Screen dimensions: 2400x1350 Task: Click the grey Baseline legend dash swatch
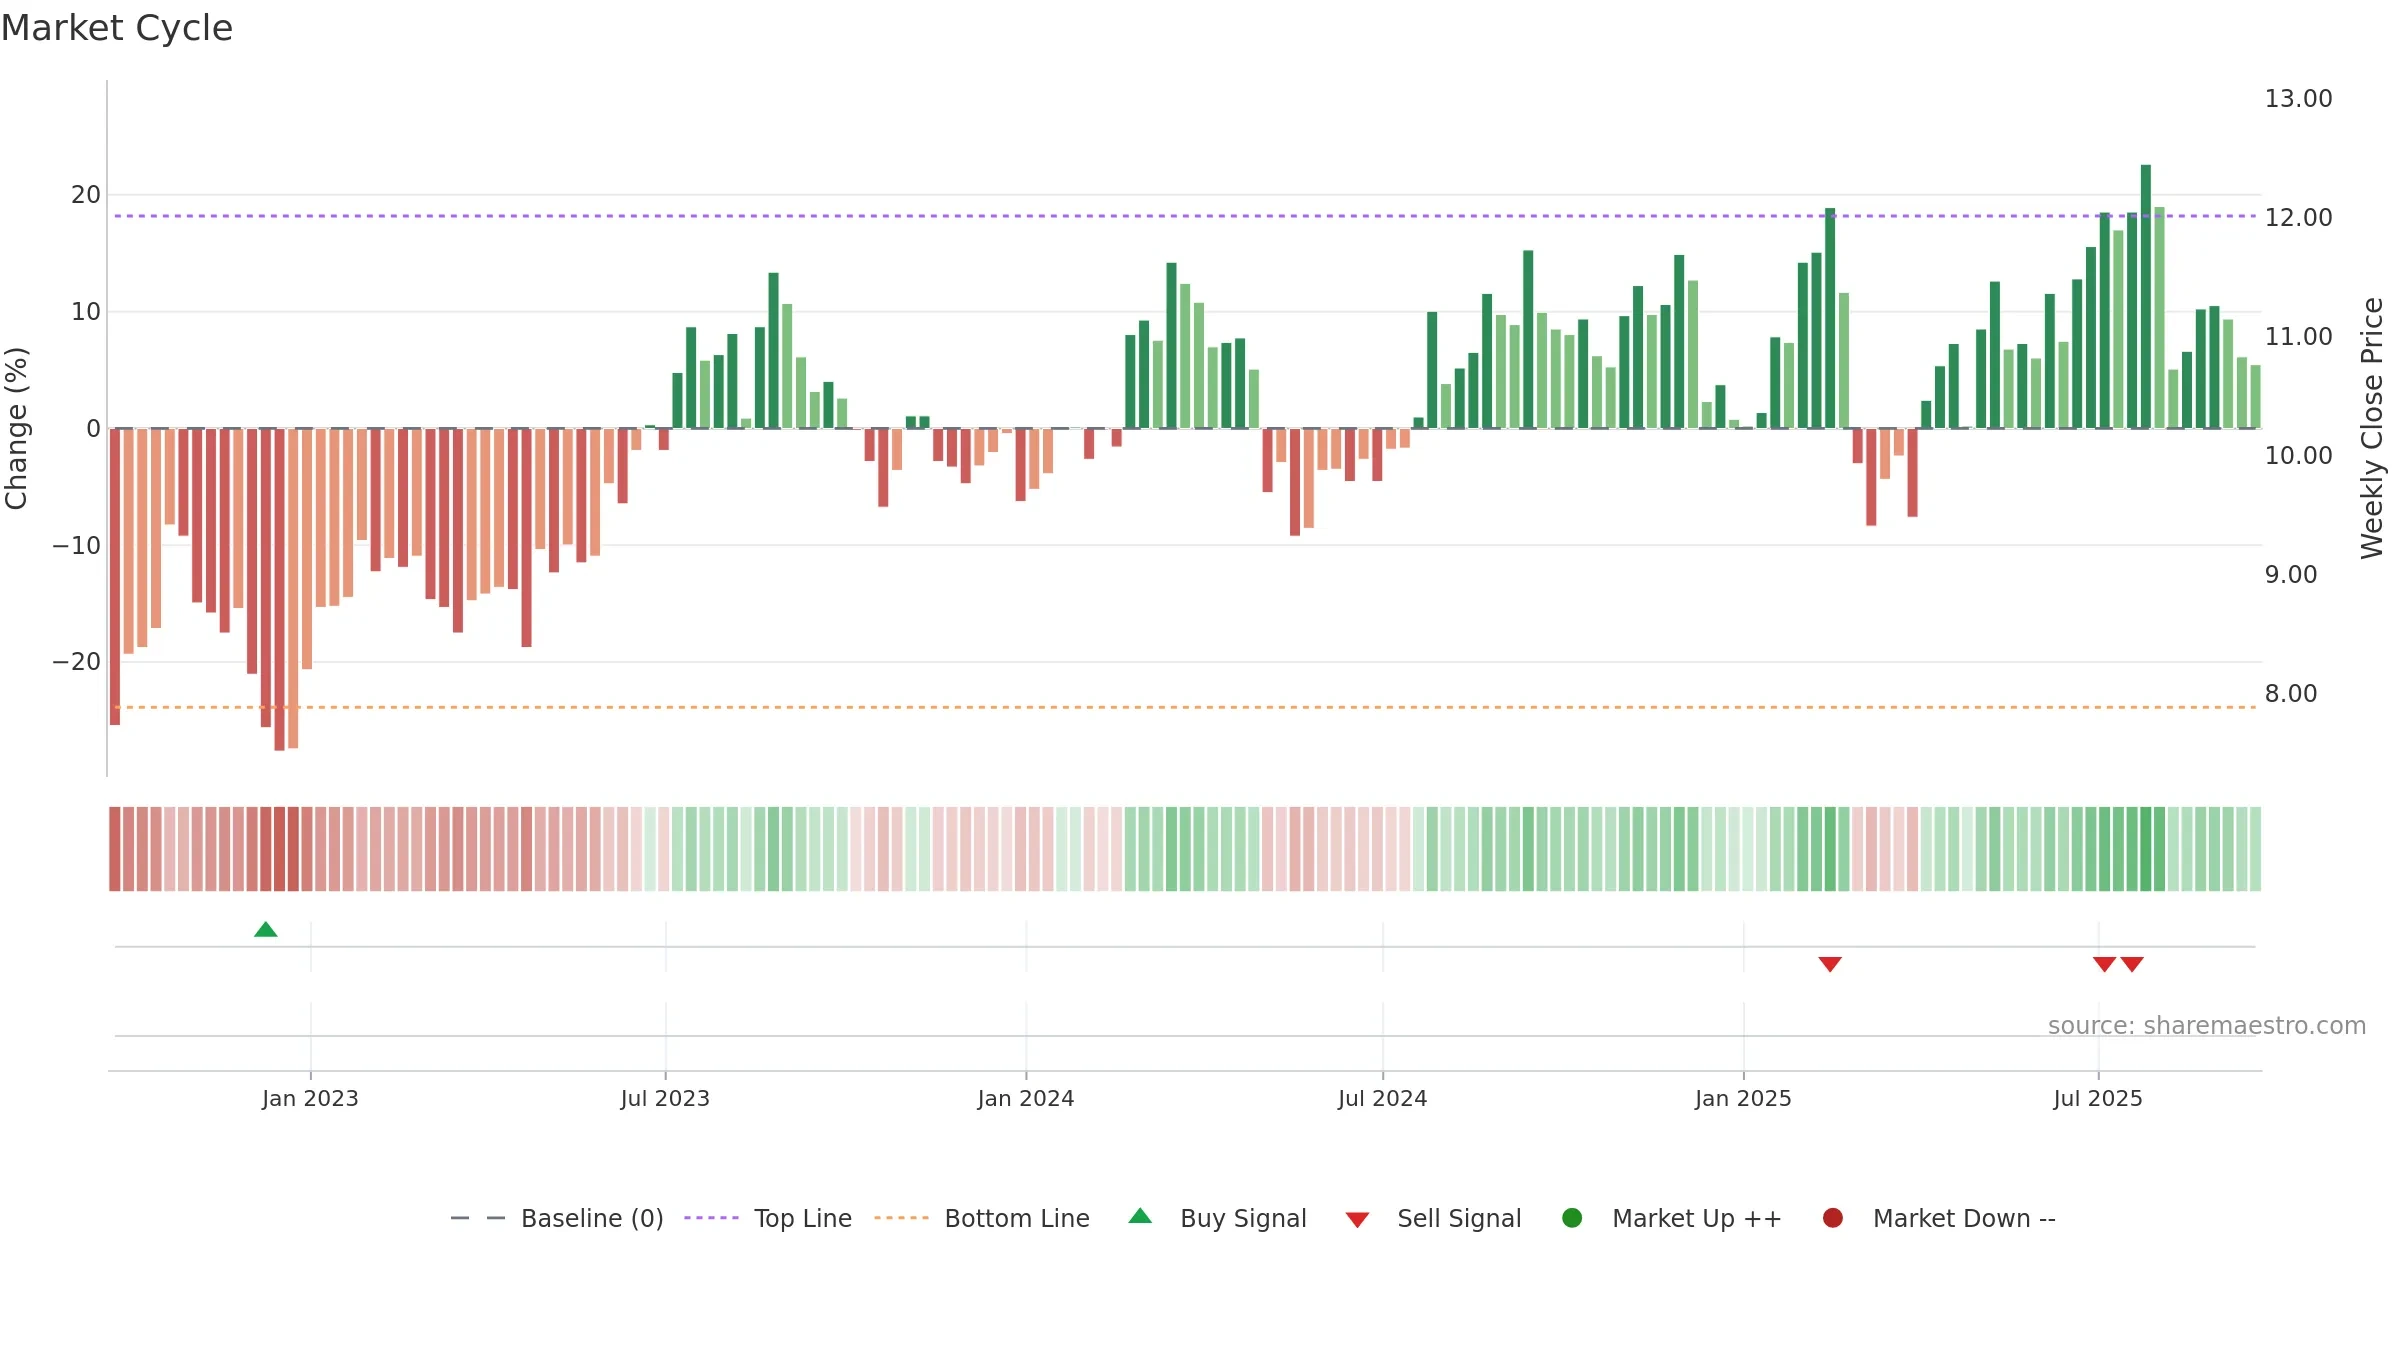pyautogui.click(x=478, y=1218)
